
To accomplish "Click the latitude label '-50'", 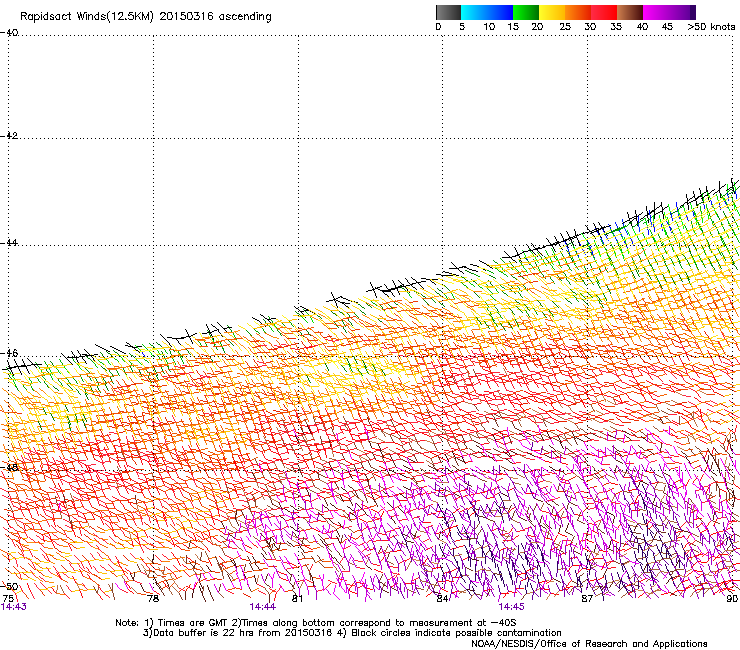I will coord(9,586).
